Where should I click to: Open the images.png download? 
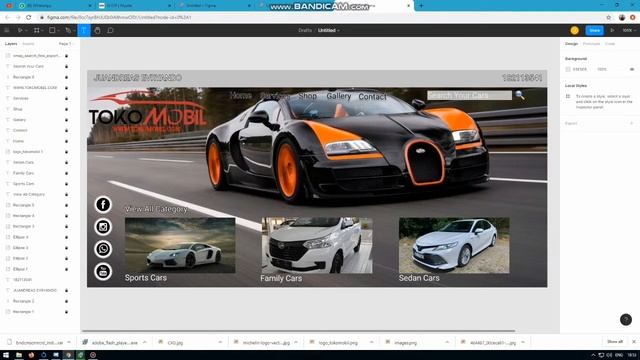tap(406, 342)
